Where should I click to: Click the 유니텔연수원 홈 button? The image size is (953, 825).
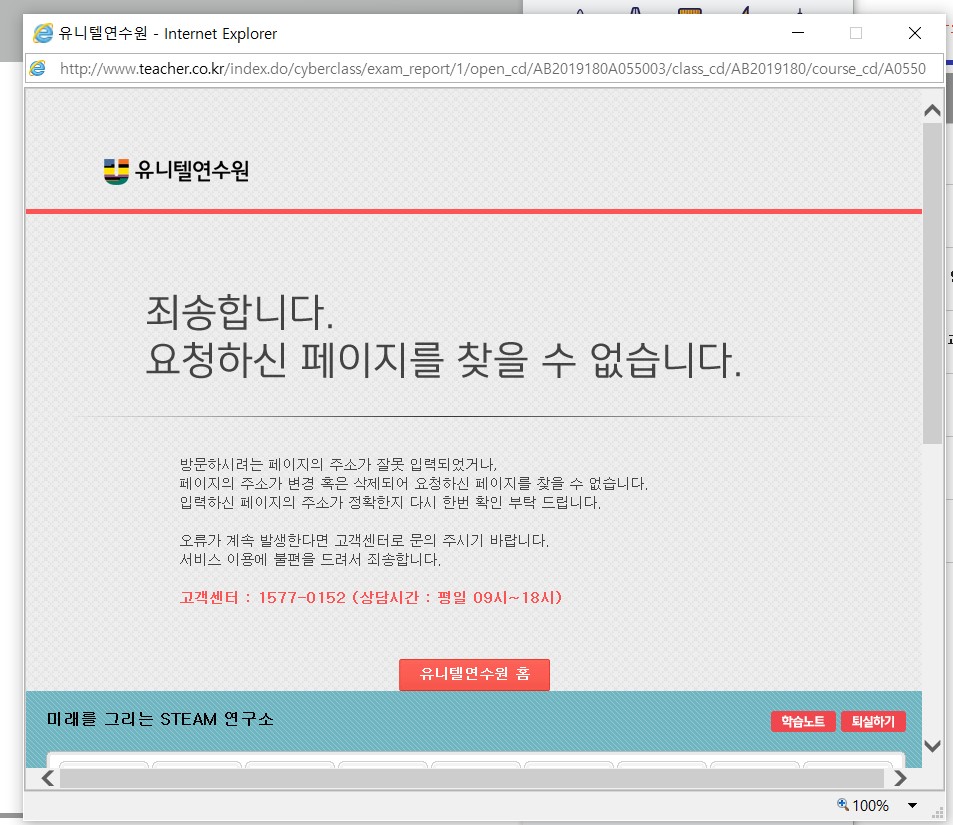474,675
